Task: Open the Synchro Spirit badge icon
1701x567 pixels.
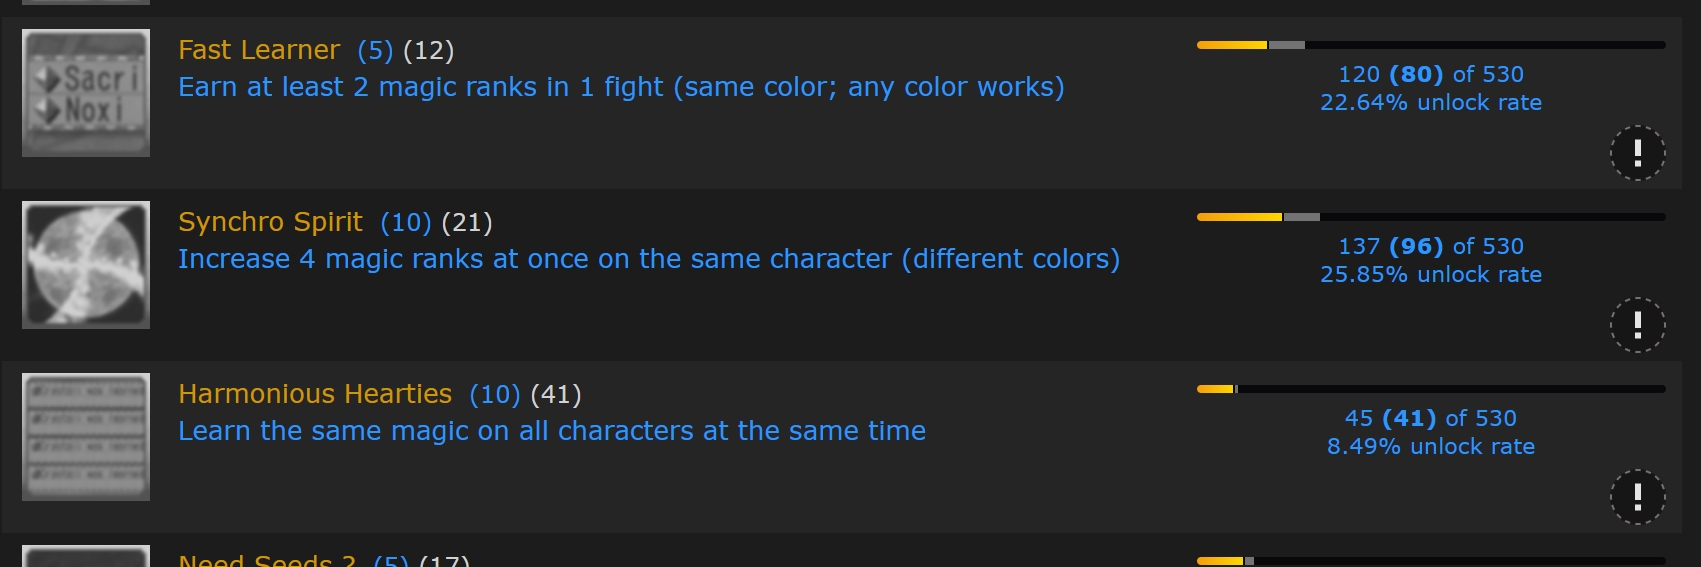Action: tap(86, 265)
